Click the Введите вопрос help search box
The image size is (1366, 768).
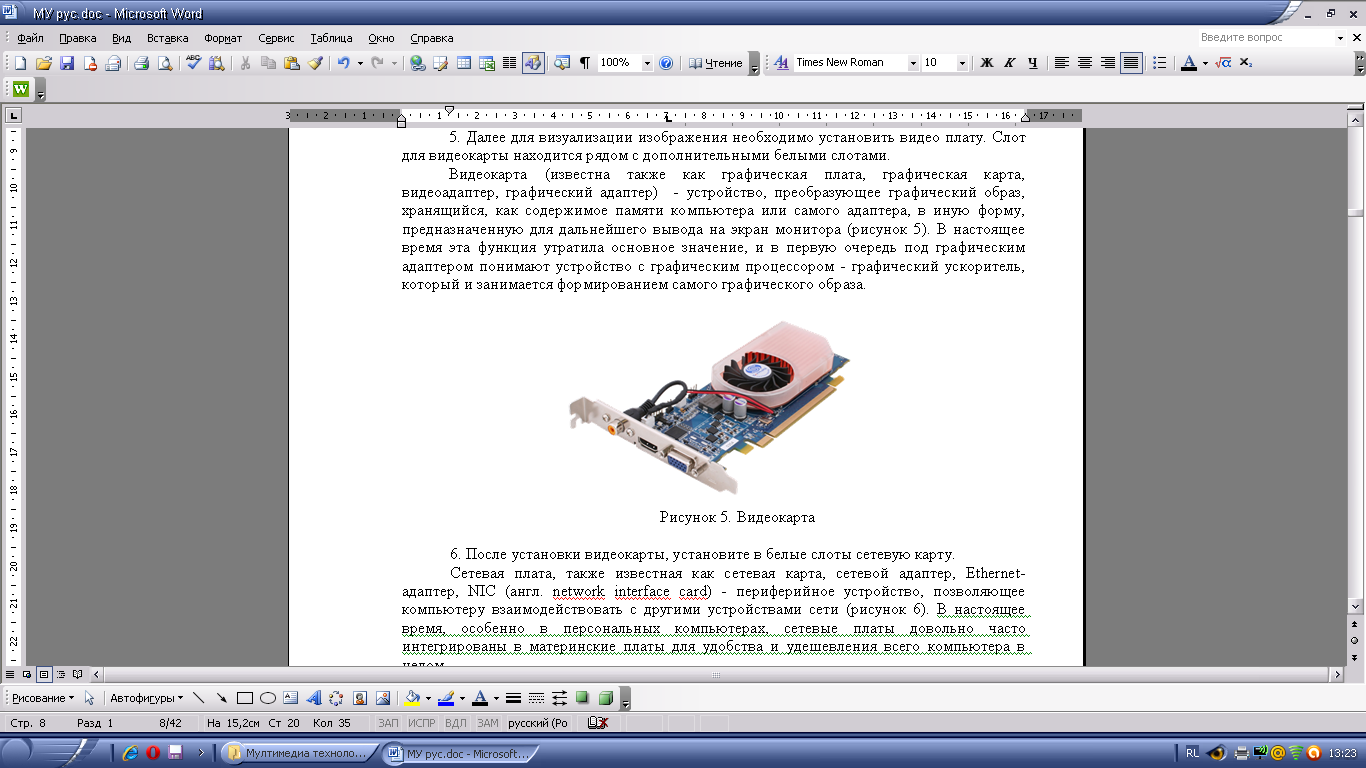point(1265,38)
